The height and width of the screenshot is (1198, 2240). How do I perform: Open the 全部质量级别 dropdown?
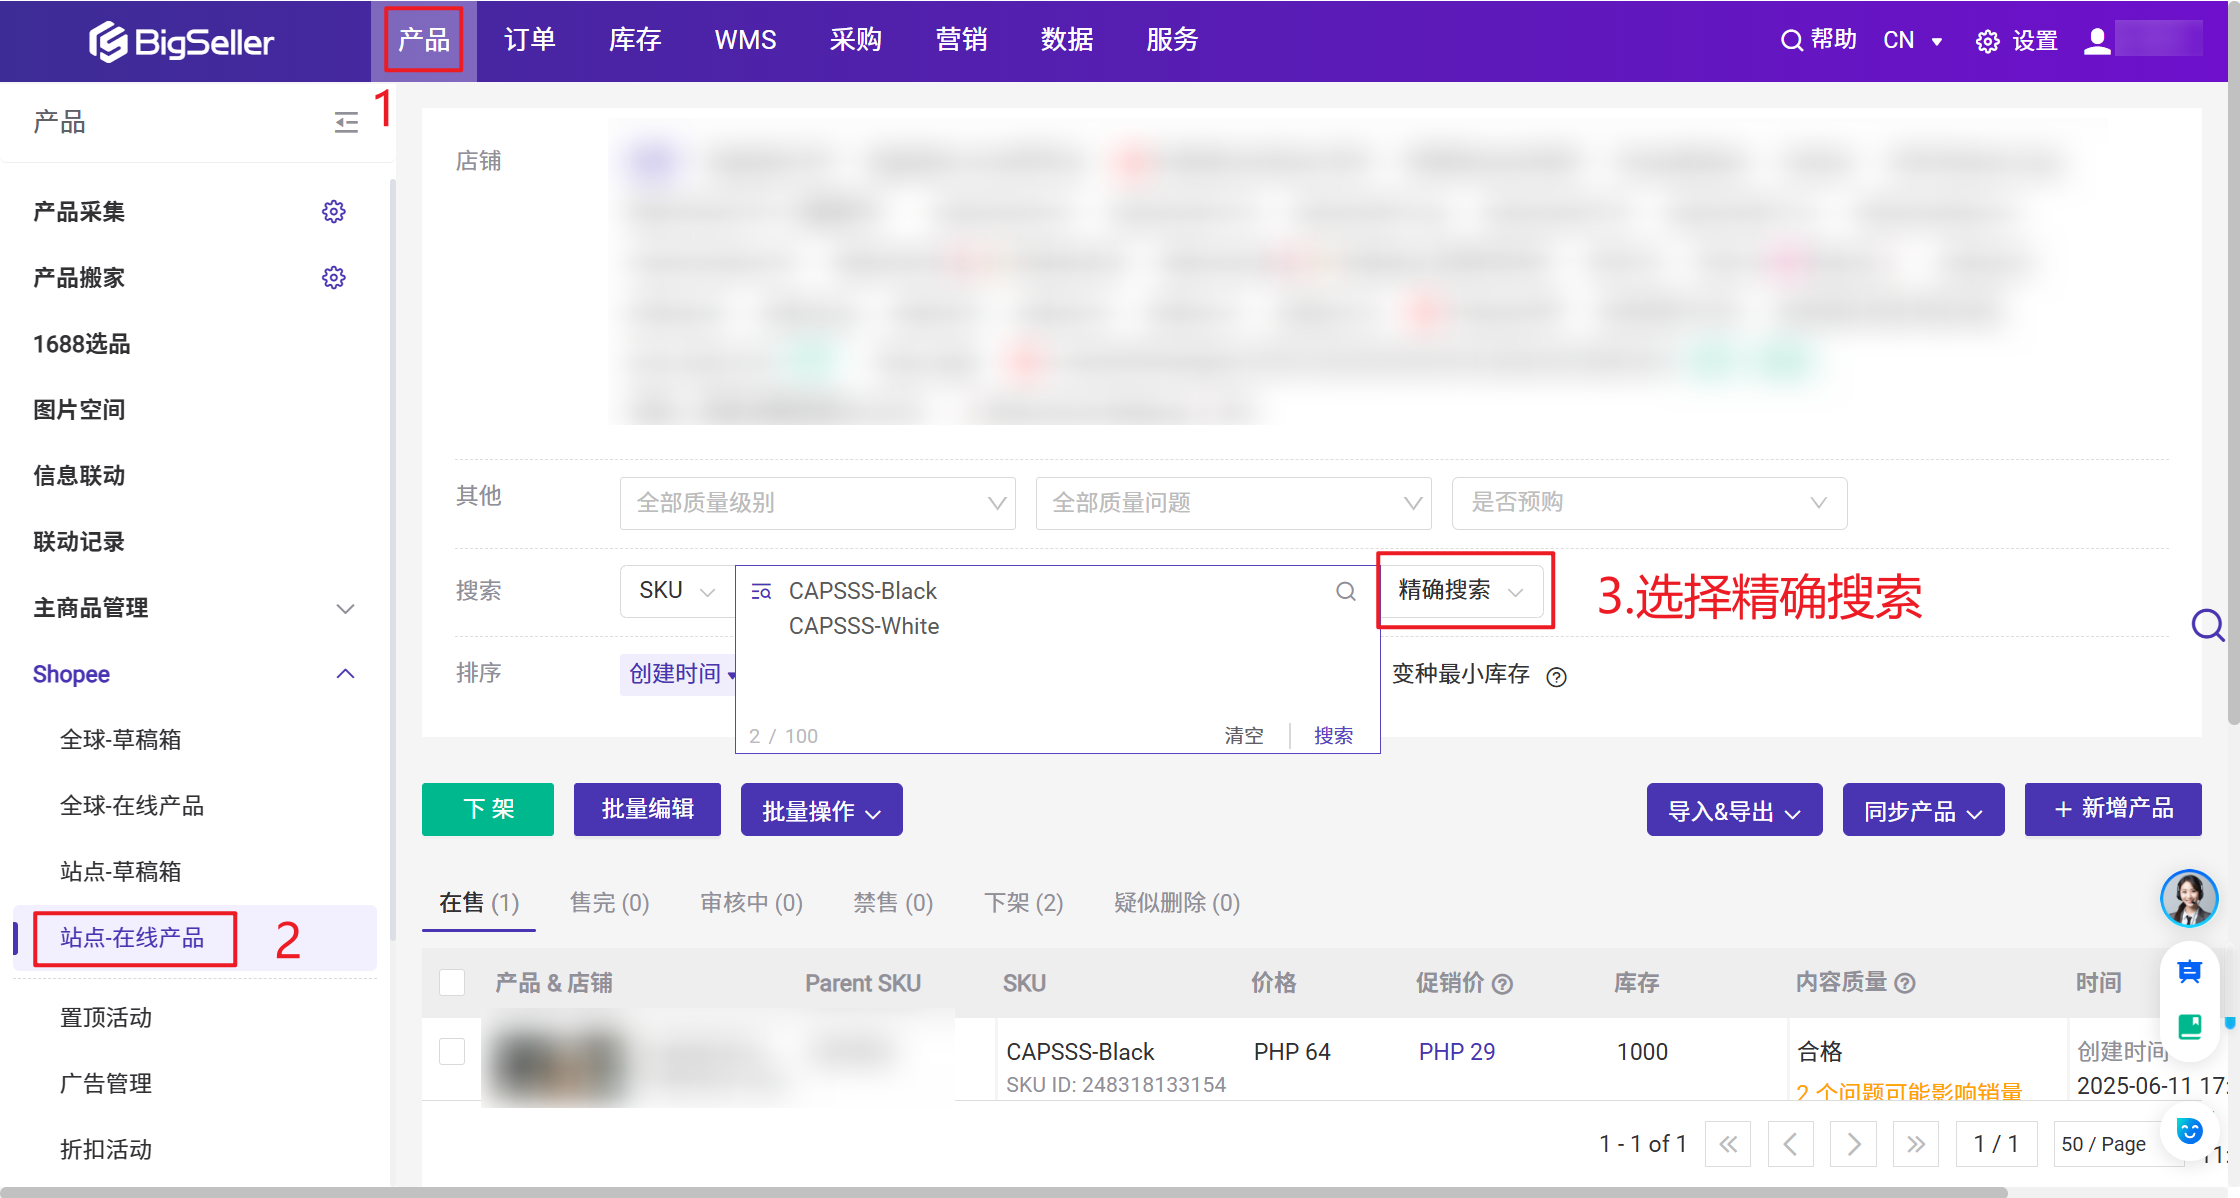(817, 503)
